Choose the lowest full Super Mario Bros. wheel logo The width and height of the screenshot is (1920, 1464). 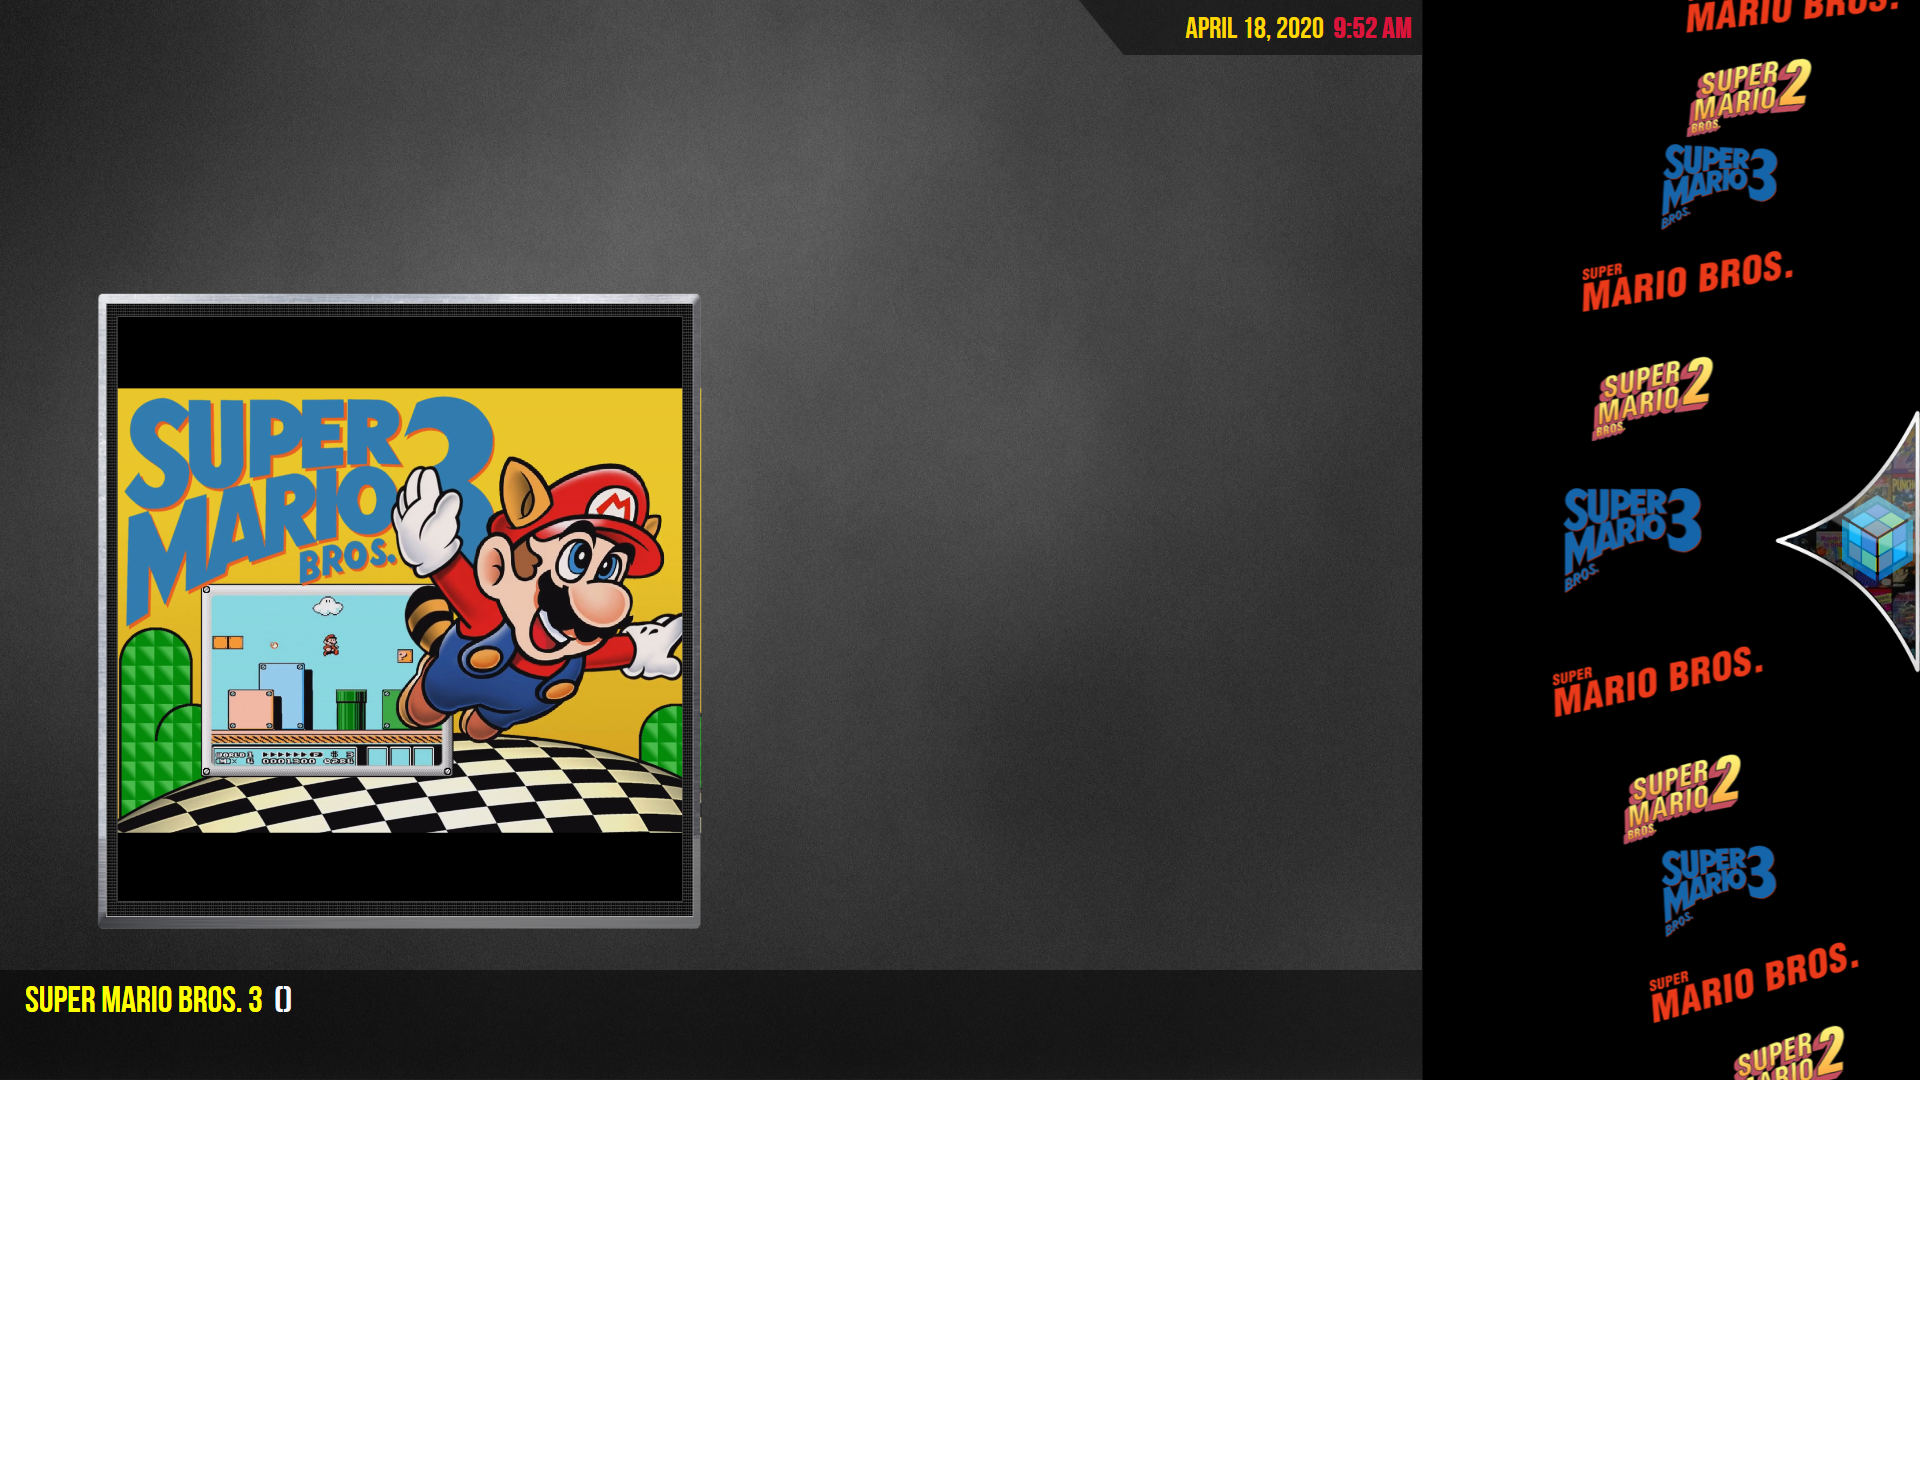pyautogui.click(x=1755, y=981)
